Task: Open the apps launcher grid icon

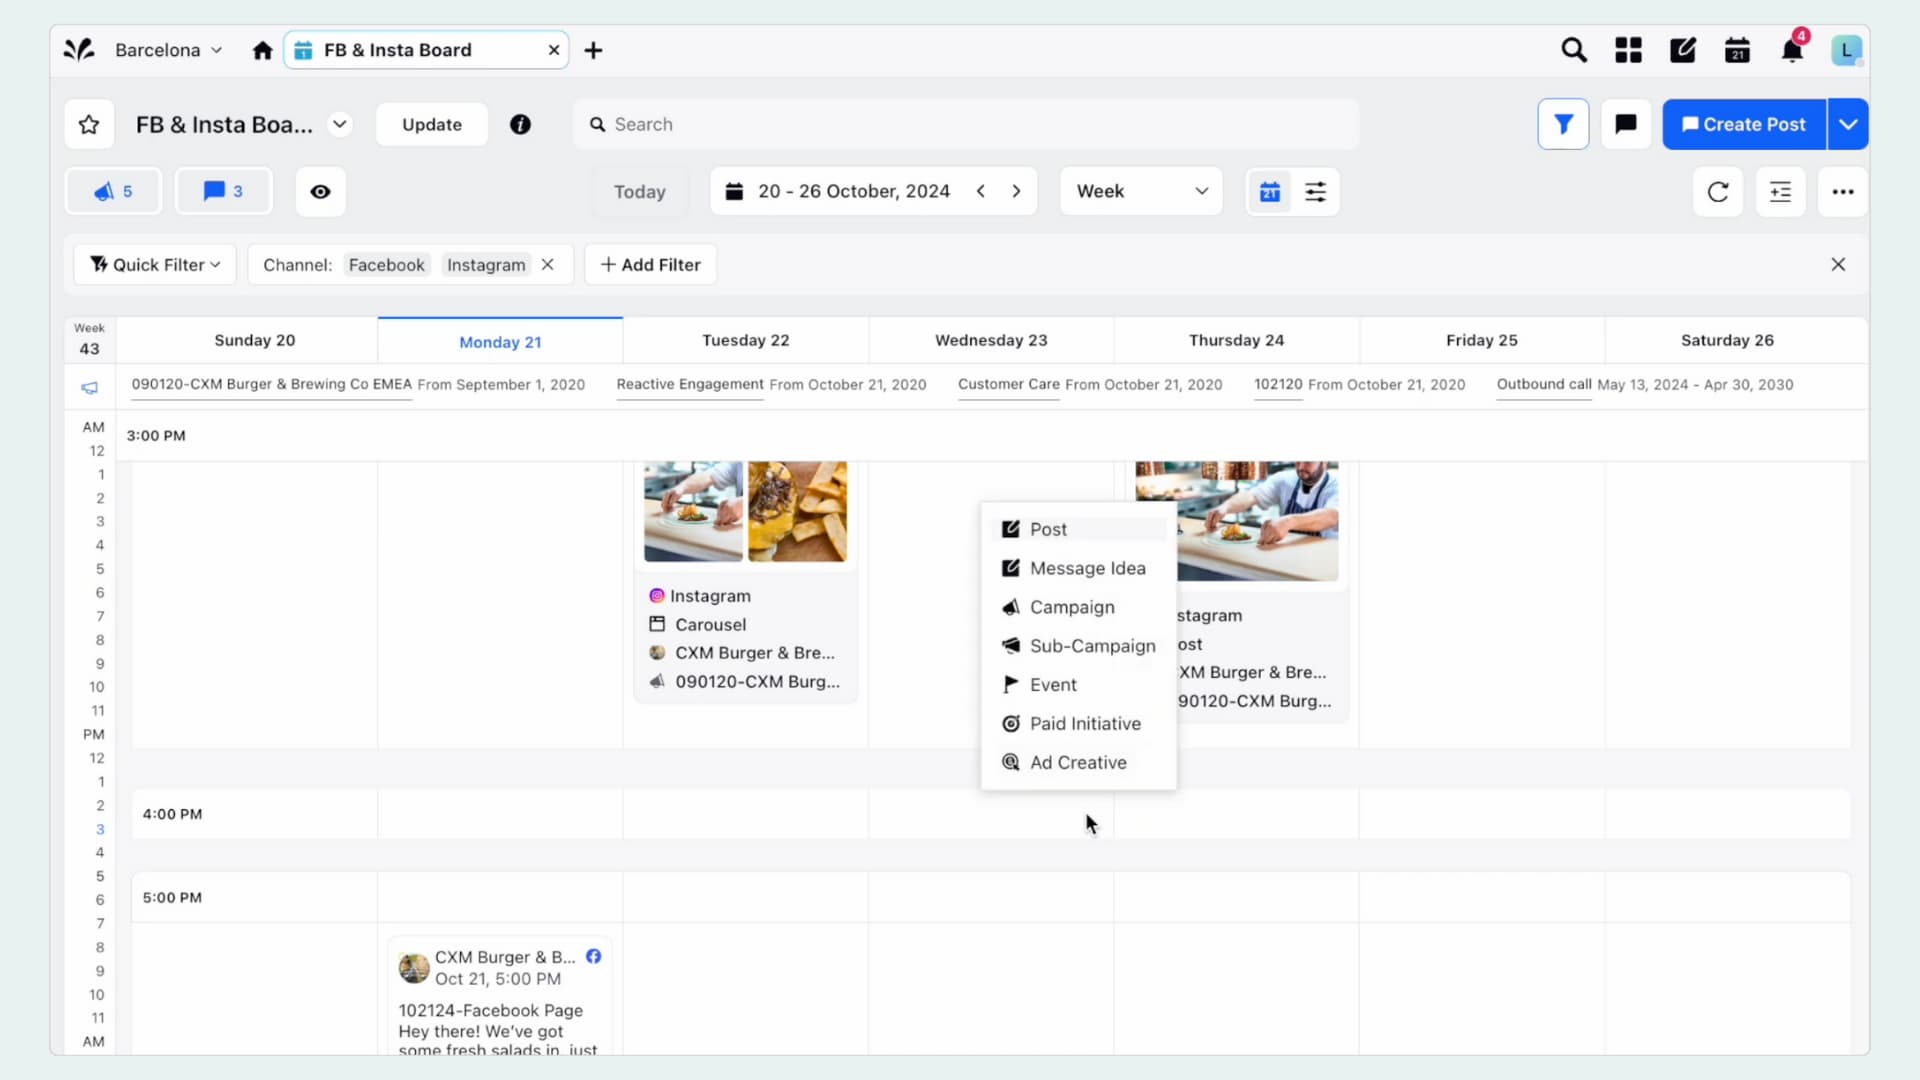Action: pos(1627,49)
